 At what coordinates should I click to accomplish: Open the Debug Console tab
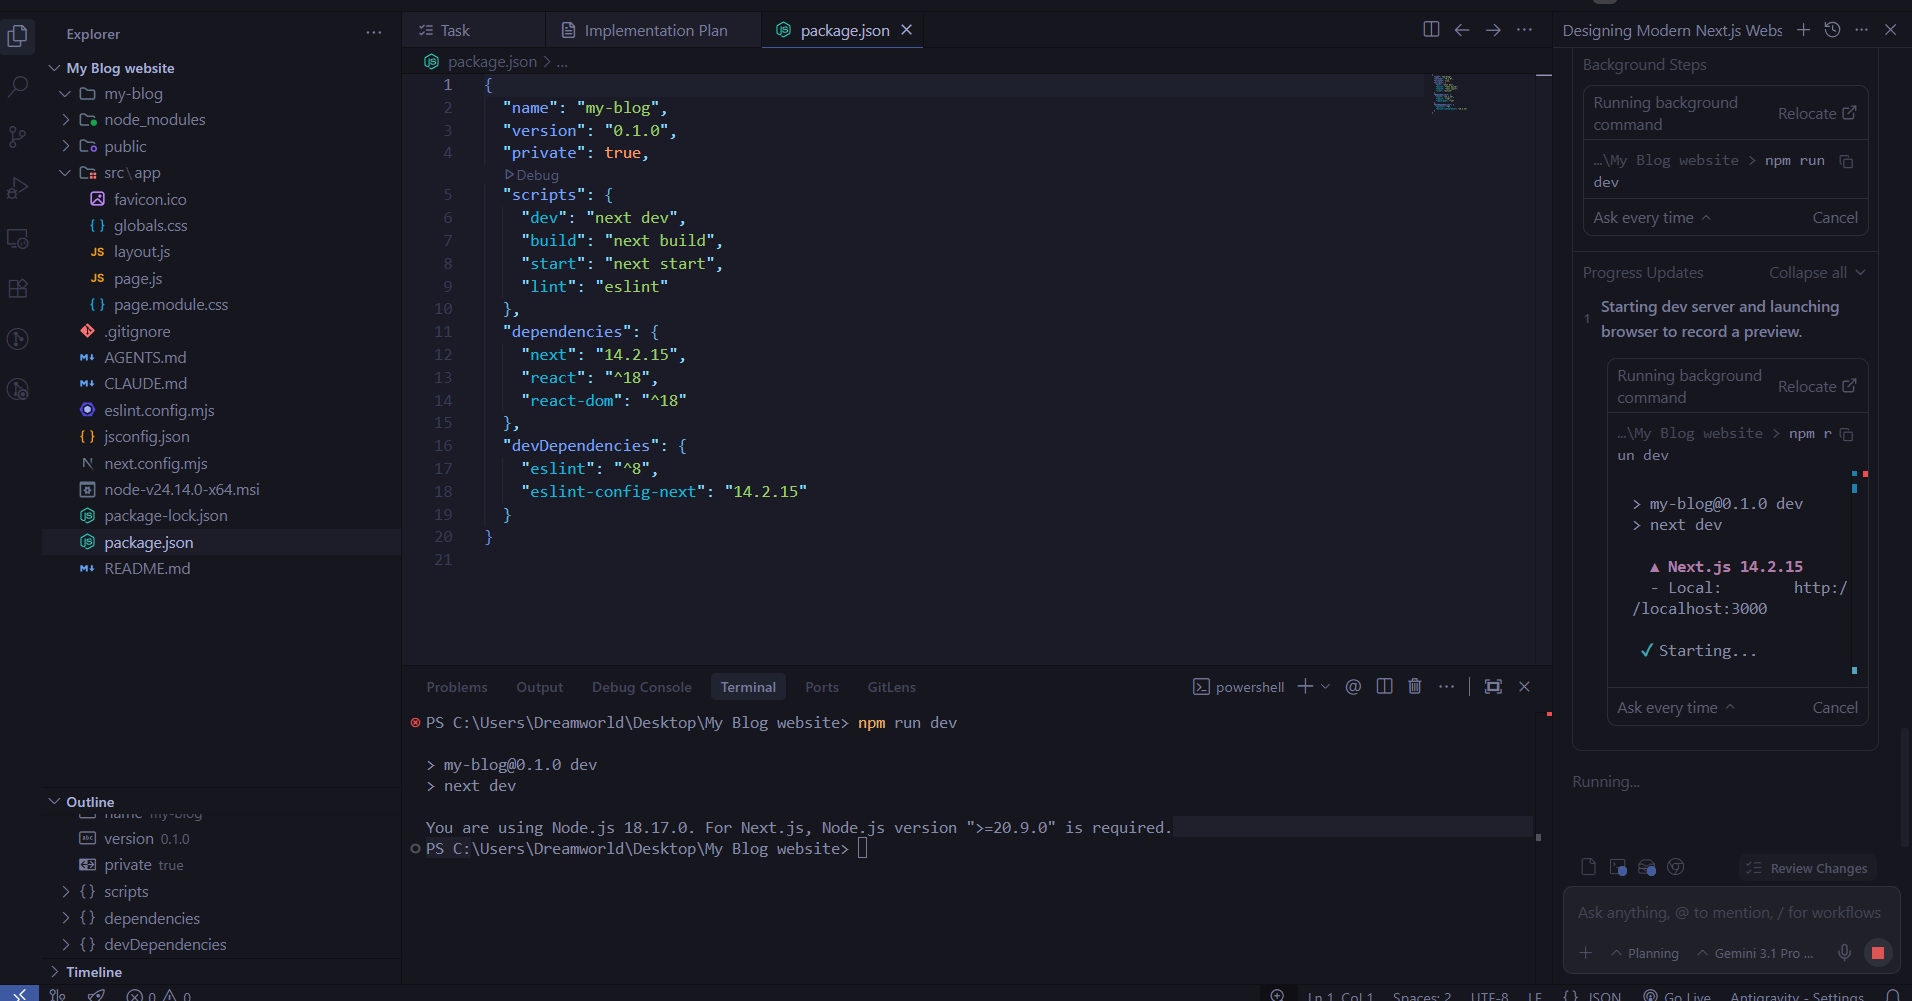[x=641, y=687]
